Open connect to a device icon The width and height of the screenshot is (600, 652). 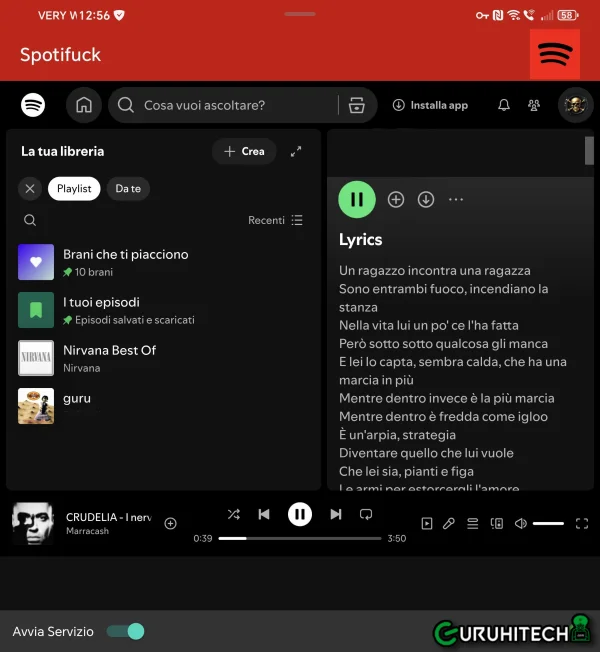coord(497,524)
